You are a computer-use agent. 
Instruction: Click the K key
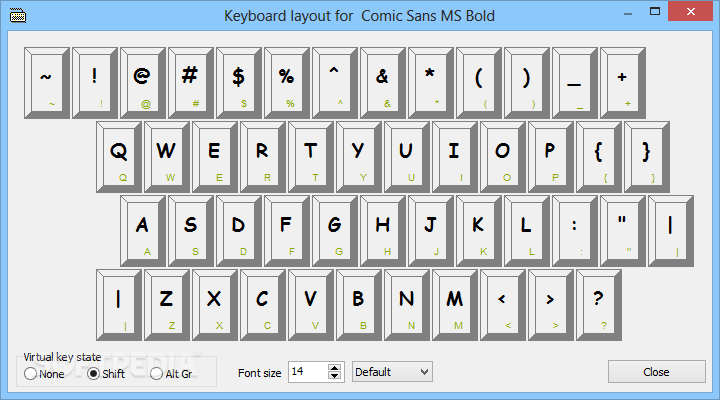479,231
